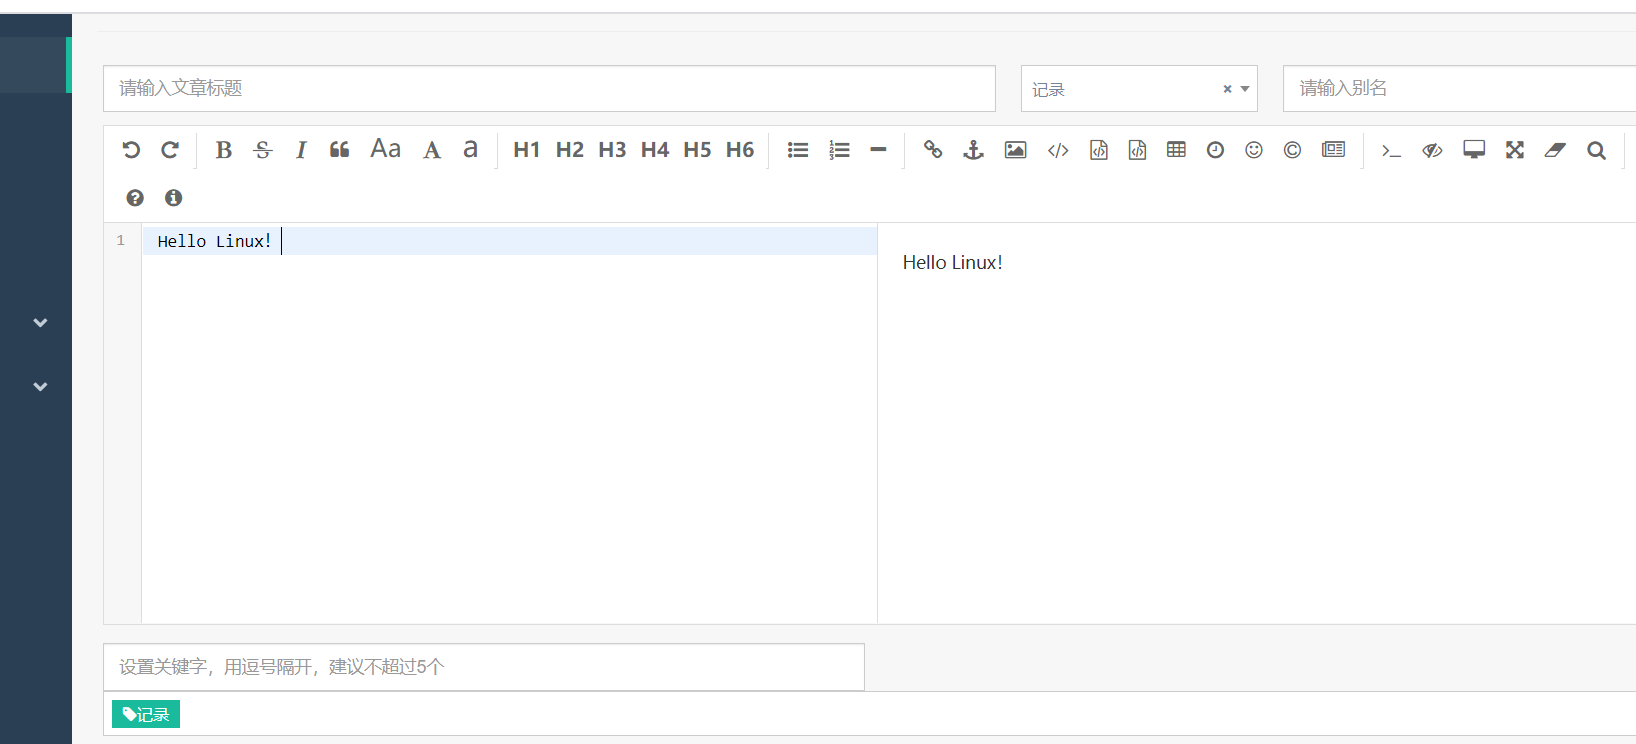This screenshot has width=1636, height=744.
Task: Insert a page break
Action: coord(1333,150)
